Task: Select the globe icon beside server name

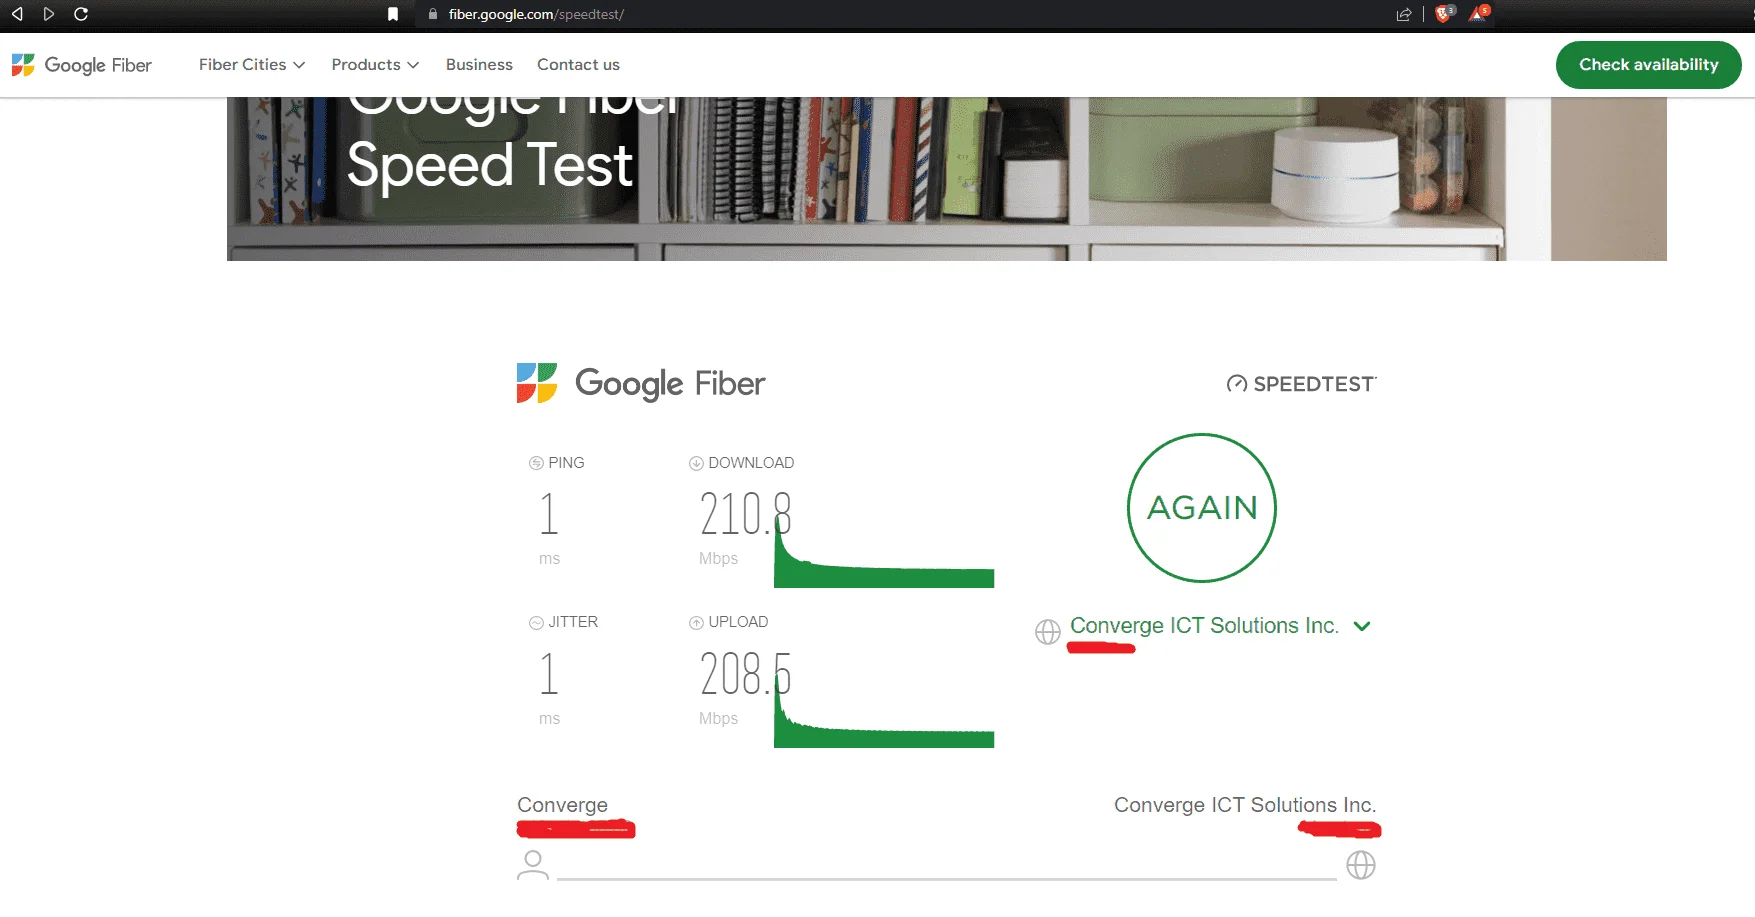Action: pos(1047,632)
